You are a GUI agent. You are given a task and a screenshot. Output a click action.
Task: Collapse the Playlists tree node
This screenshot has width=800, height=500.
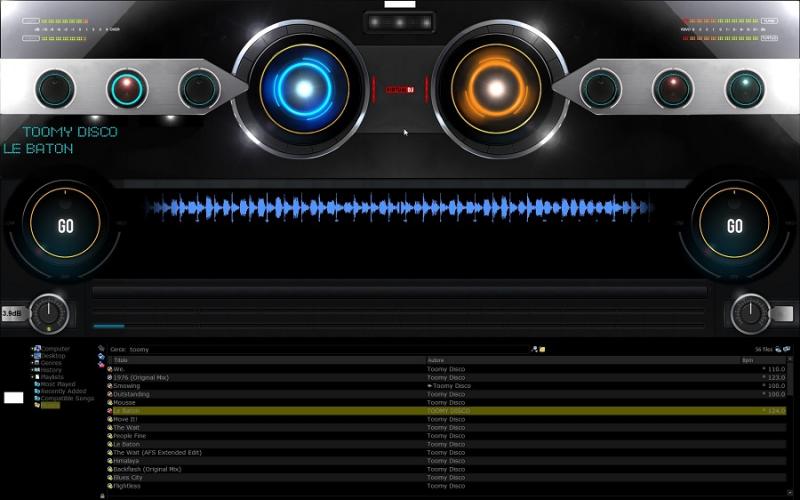pos(32,377)
